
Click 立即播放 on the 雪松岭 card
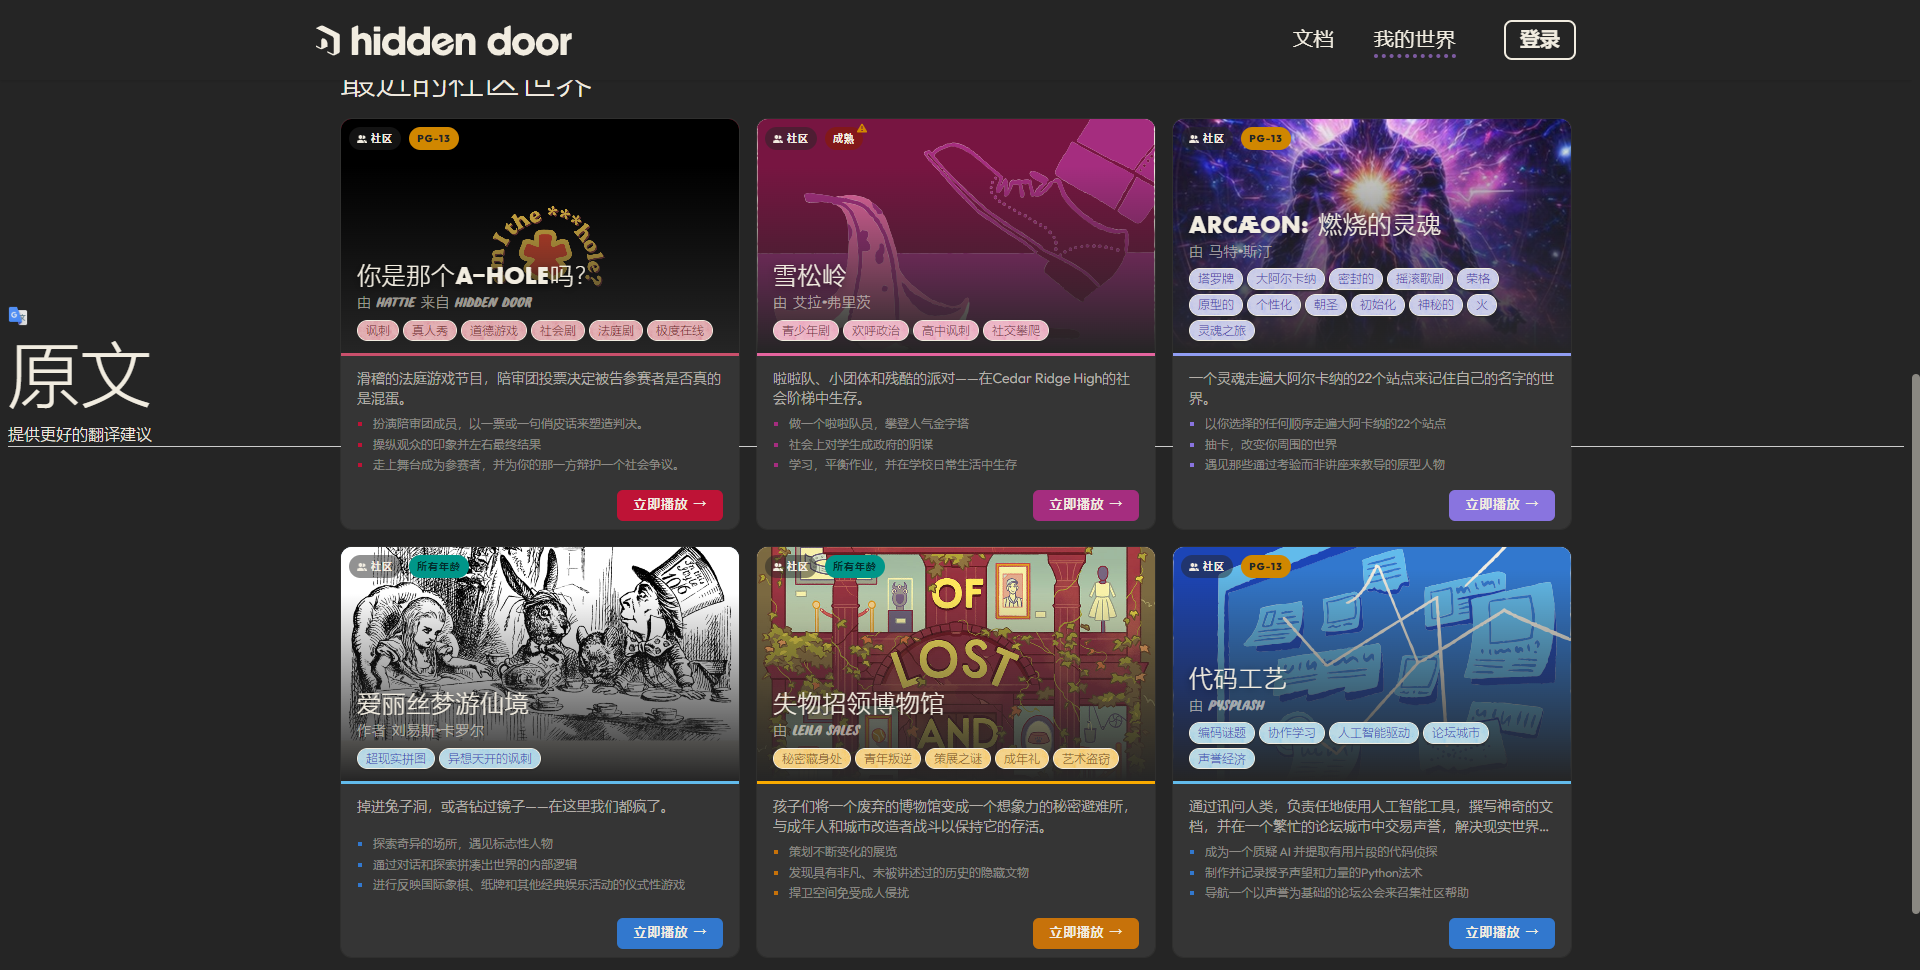tap(1086, 505)
